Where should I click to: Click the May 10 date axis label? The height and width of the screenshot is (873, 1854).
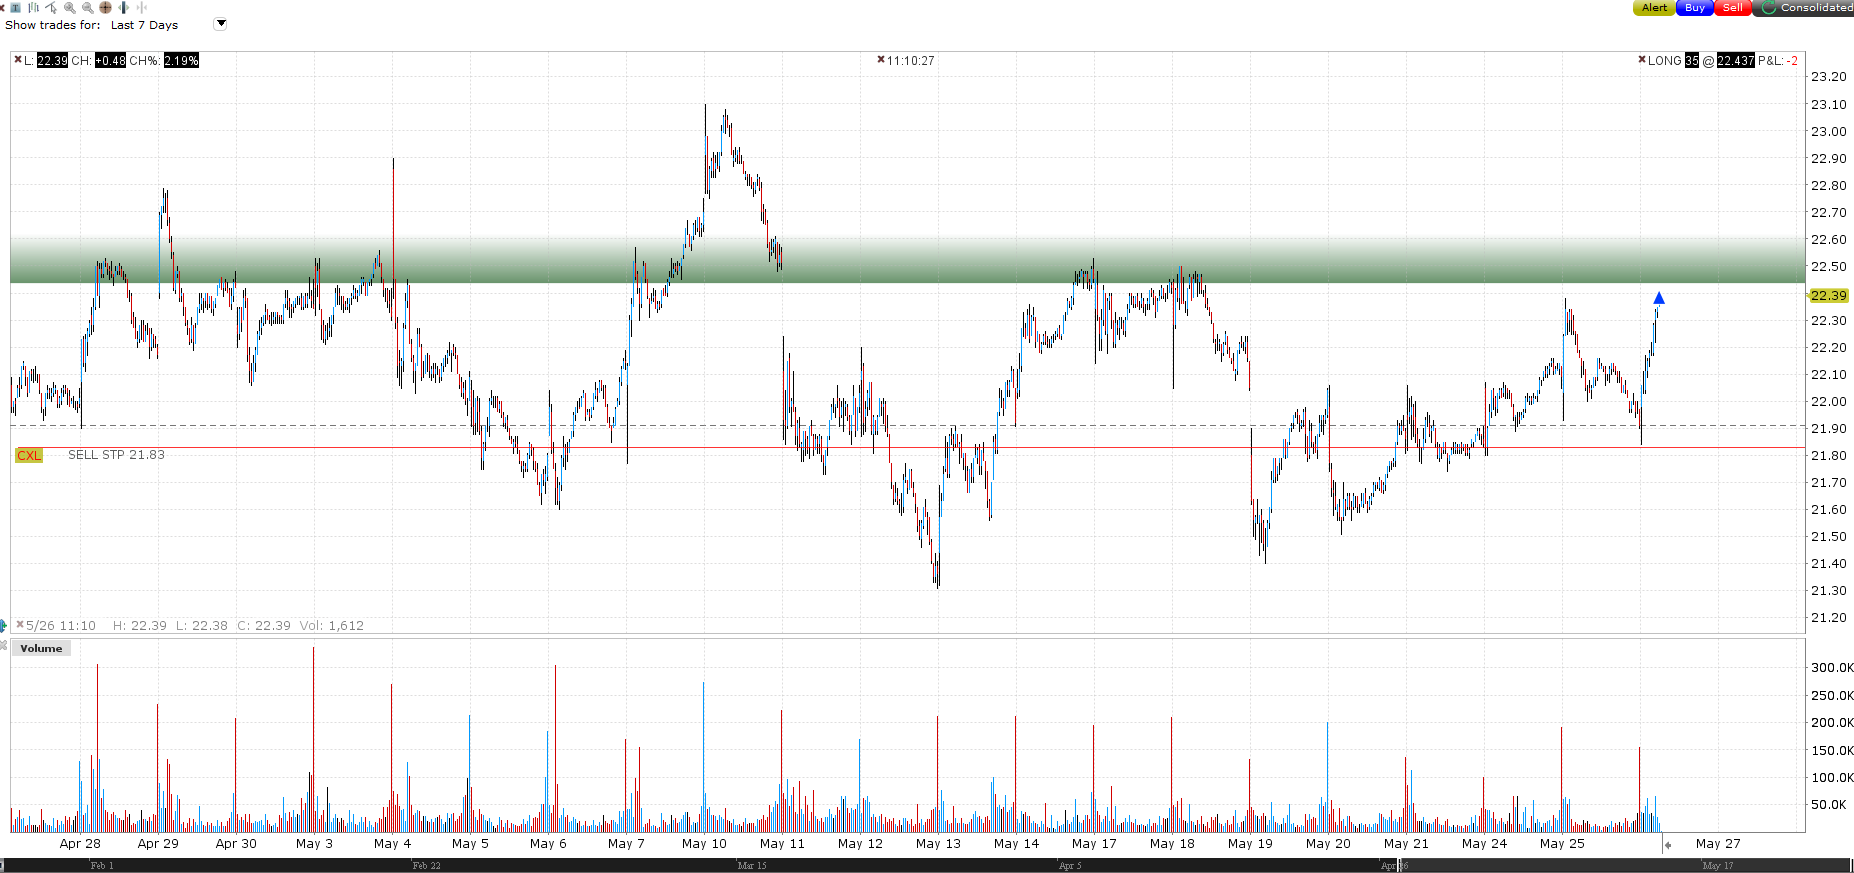pyautogui.click(x=704, y=843)
